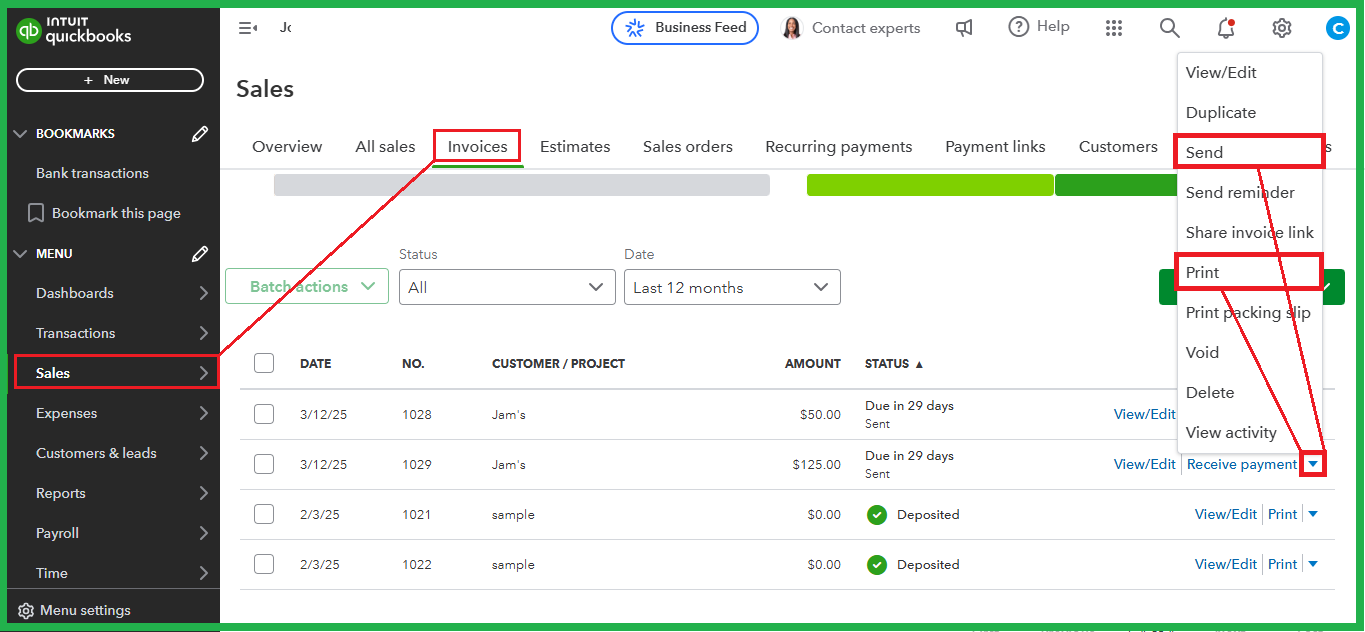
Task: Select Send reminder in the menu
Action: [1250, 193]
